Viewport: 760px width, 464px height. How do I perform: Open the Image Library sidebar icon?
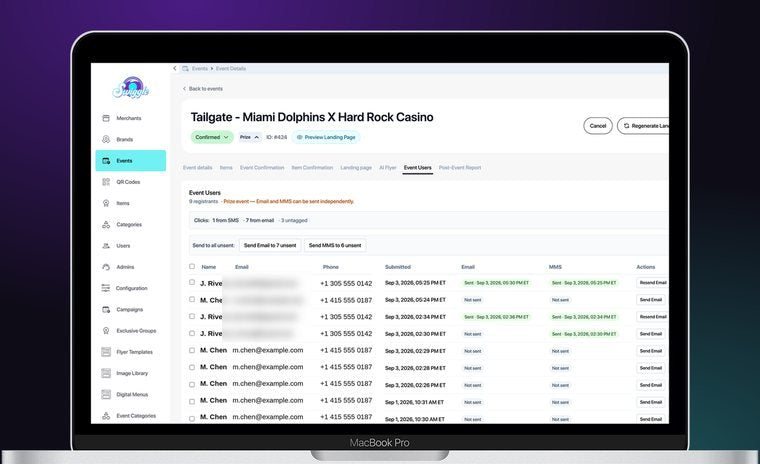(x=106, y=373)
